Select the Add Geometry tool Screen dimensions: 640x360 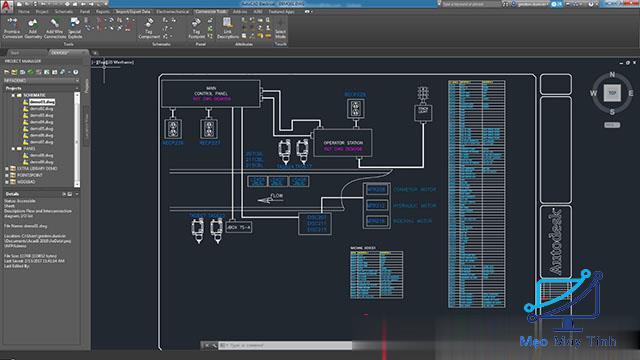tap(33, 28)
